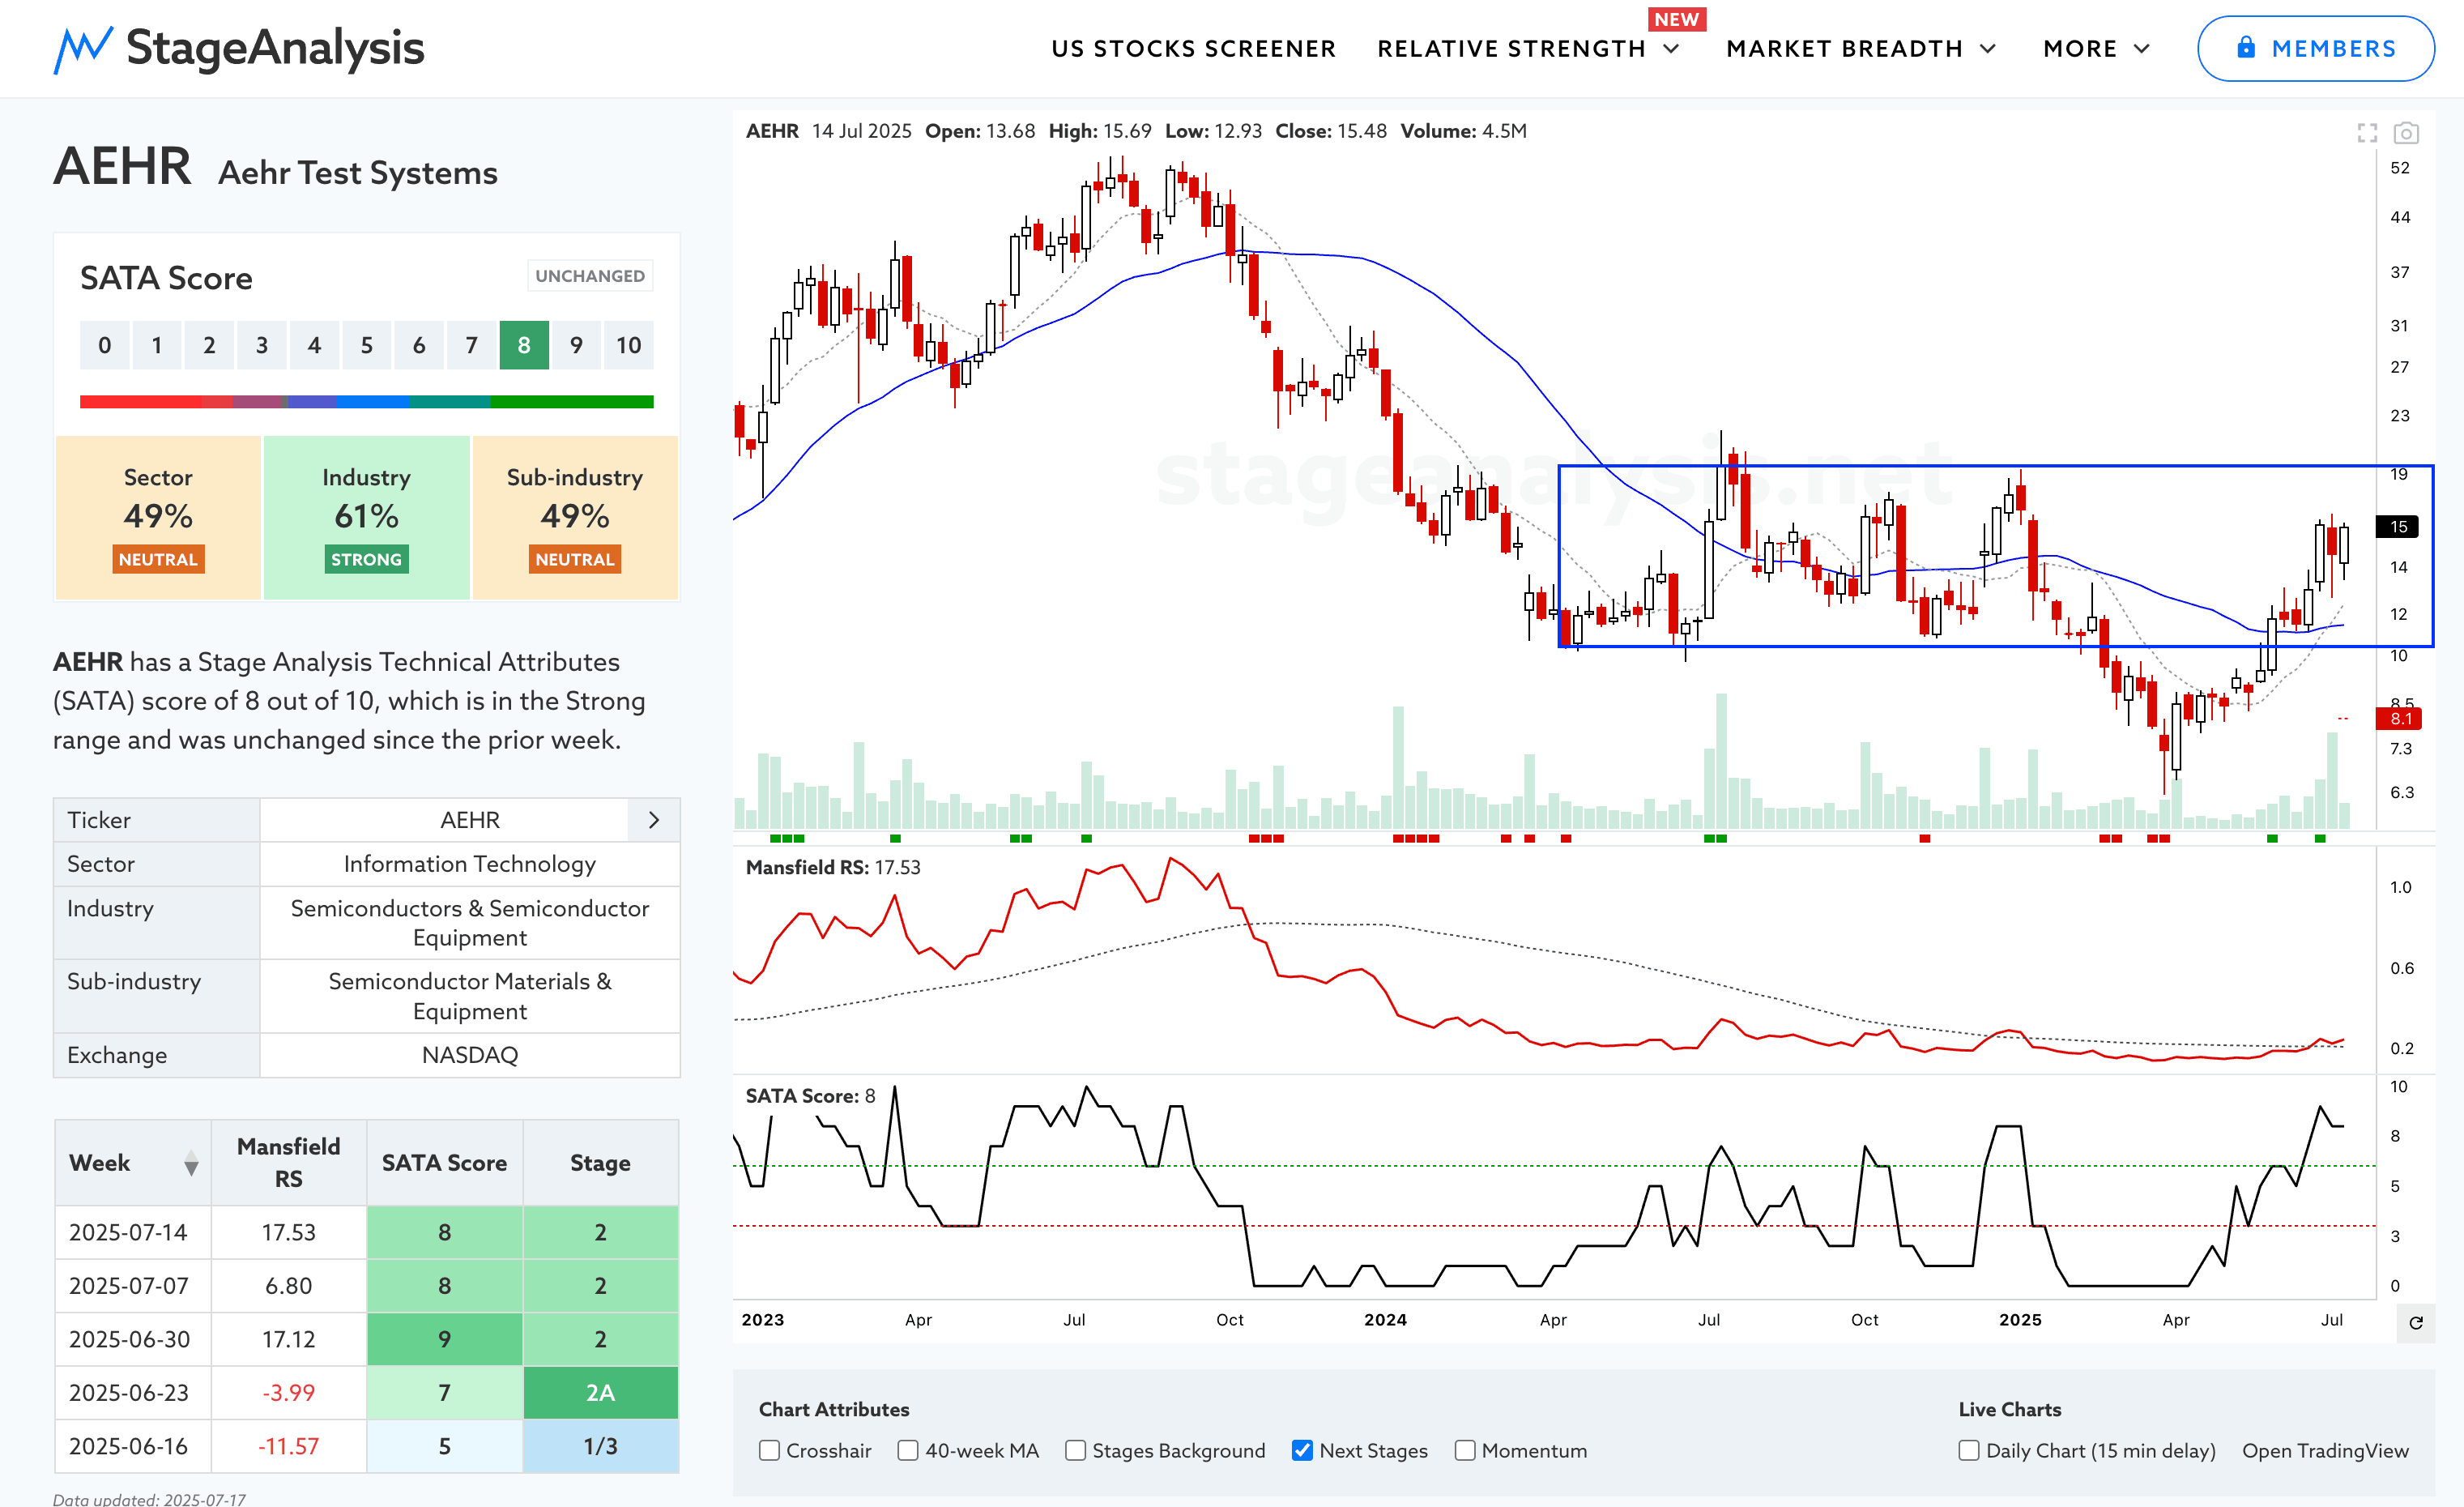
Task: Click the NASDAQ exchange cell
Action: (x=470, y=1055)
